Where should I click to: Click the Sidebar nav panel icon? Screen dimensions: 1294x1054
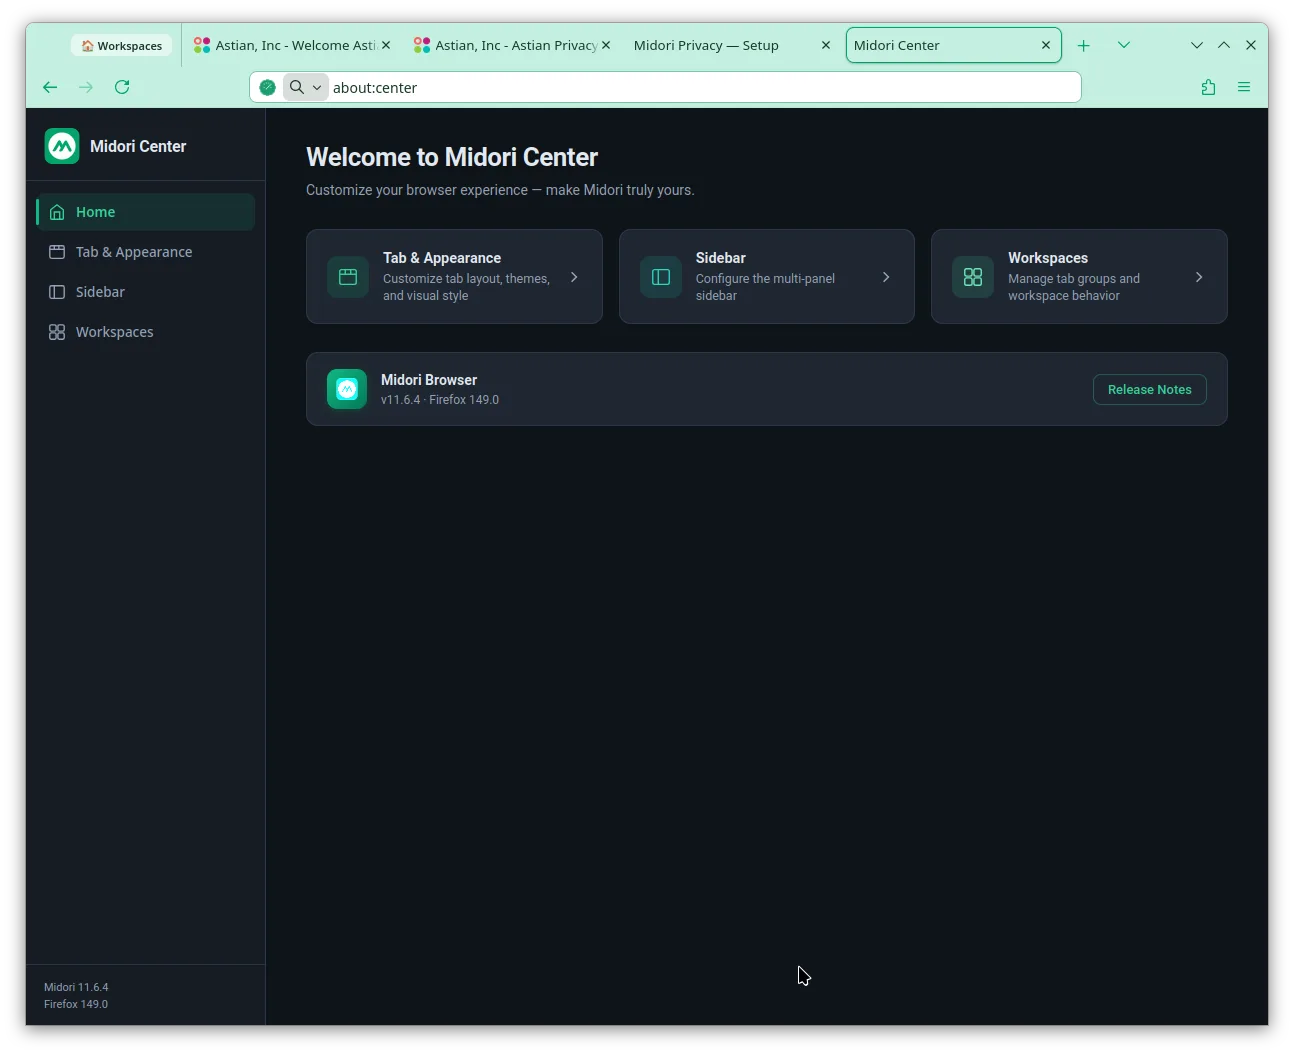pyautogui.click(x=57, y=292)
